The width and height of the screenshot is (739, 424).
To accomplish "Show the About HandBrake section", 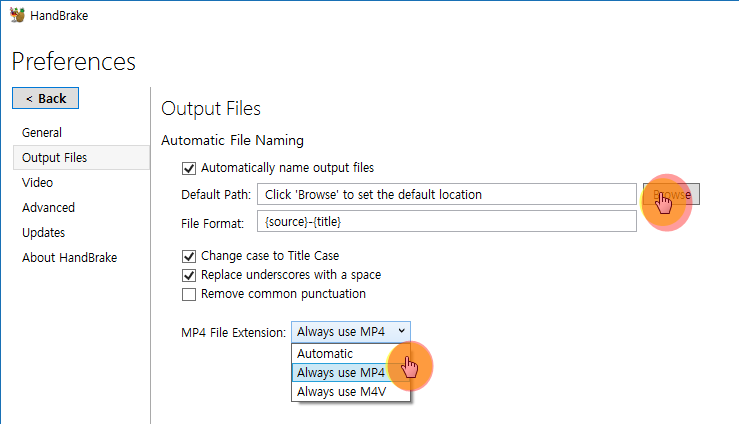I will point(69,257).
